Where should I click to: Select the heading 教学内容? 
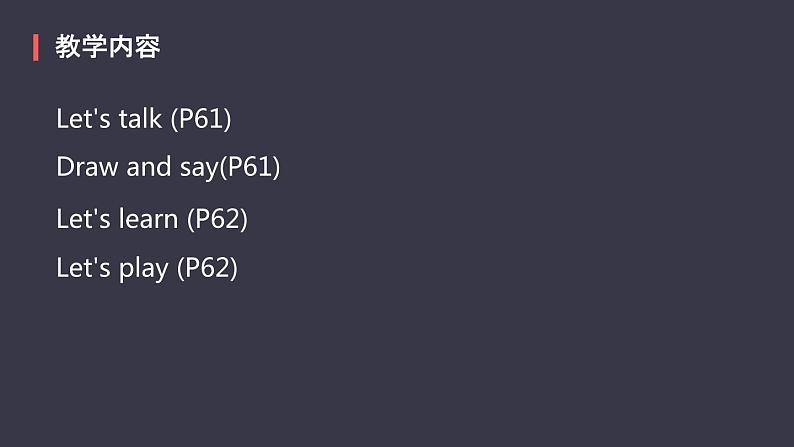coord(108,47)
